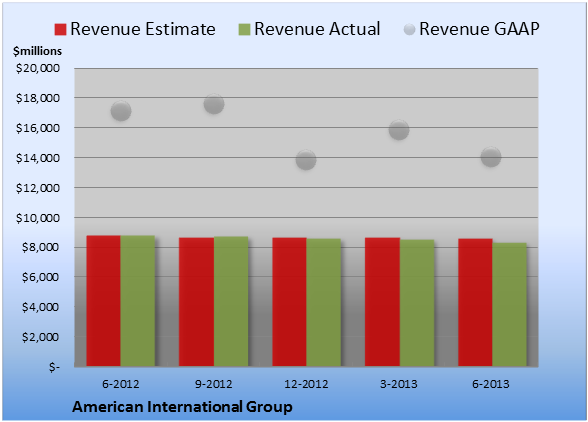Click the '$2,000' axis value
This screenshot has height=422, width=588.
[x=40, y=337]
